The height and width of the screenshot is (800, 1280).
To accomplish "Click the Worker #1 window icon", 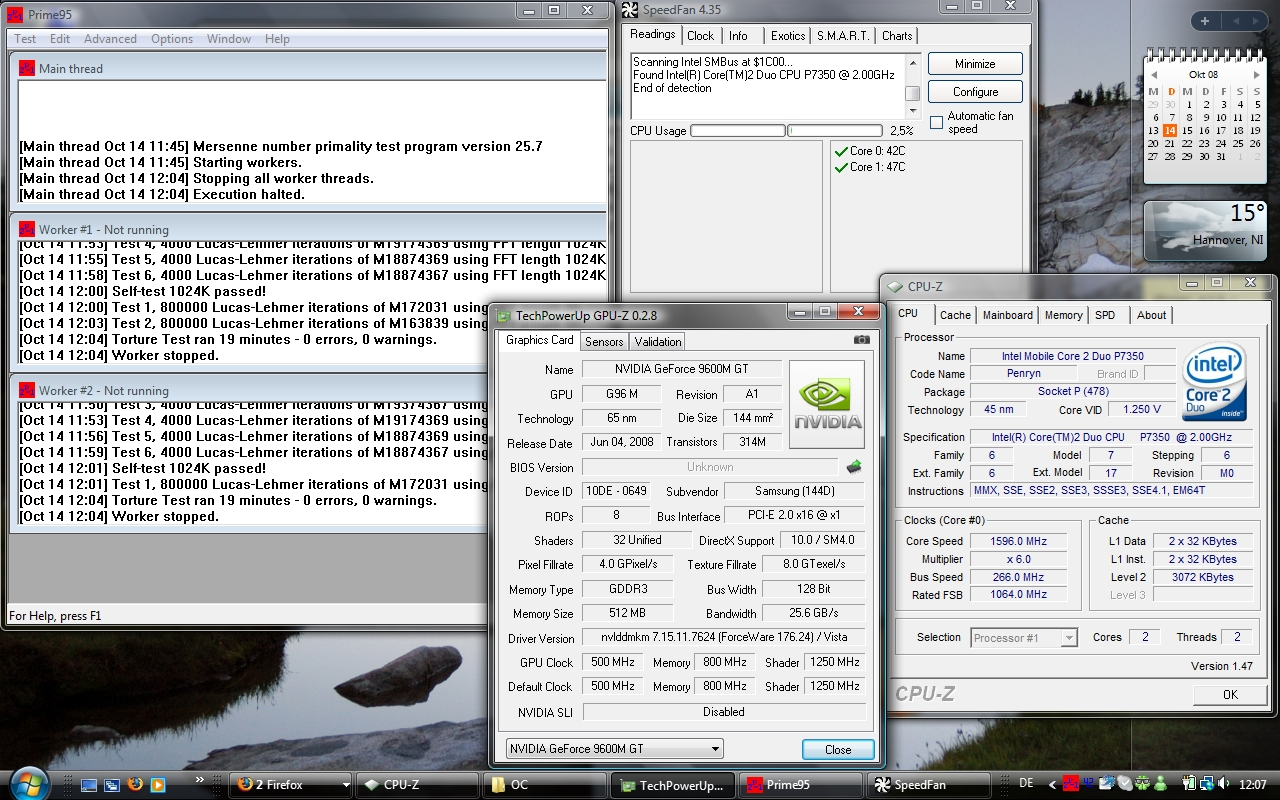I will (x=28, y=230).
